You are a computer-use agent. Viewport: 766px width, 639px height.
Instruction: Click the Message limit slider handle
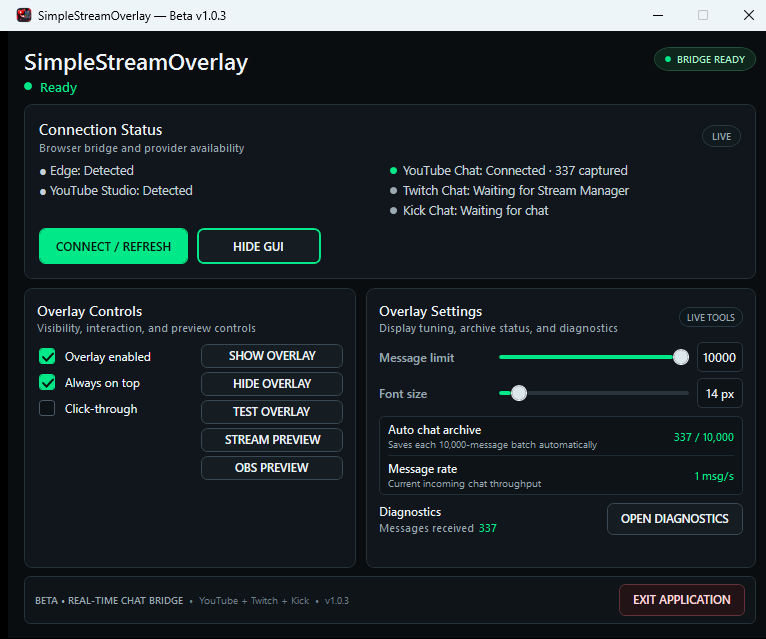tap(681, 357)
